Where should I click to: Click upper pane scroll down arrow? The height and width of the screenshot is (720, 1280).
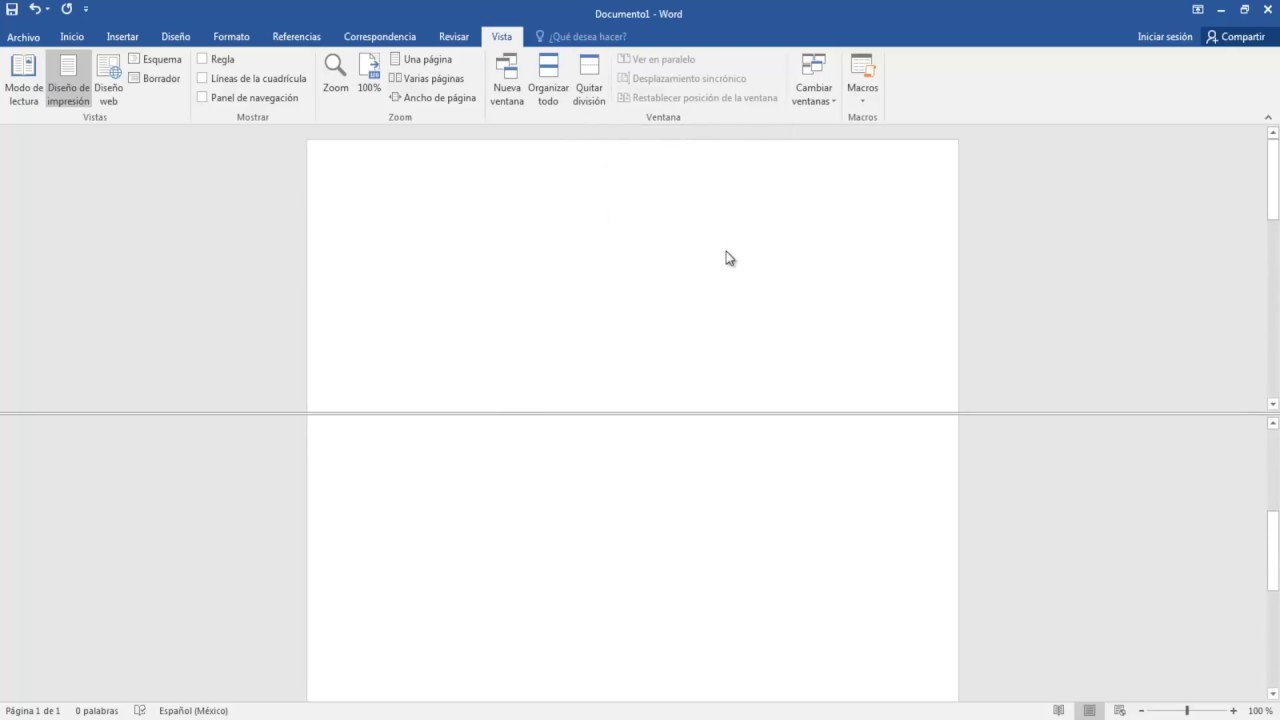click(1272, 404)
